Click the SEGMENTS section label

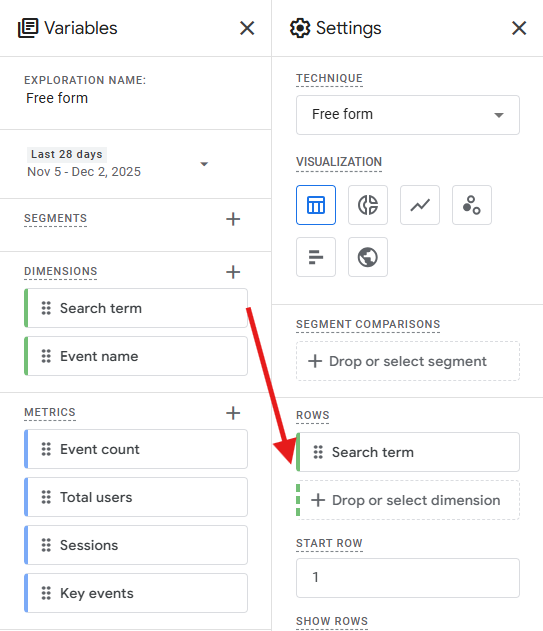point(56,218)
